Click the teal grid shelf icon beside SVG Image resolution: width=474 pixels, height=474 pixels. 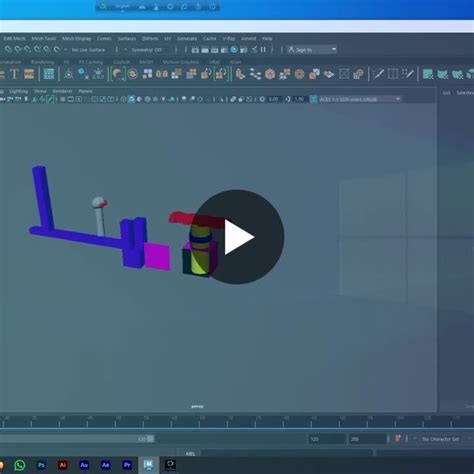click(x=49, y=74)
